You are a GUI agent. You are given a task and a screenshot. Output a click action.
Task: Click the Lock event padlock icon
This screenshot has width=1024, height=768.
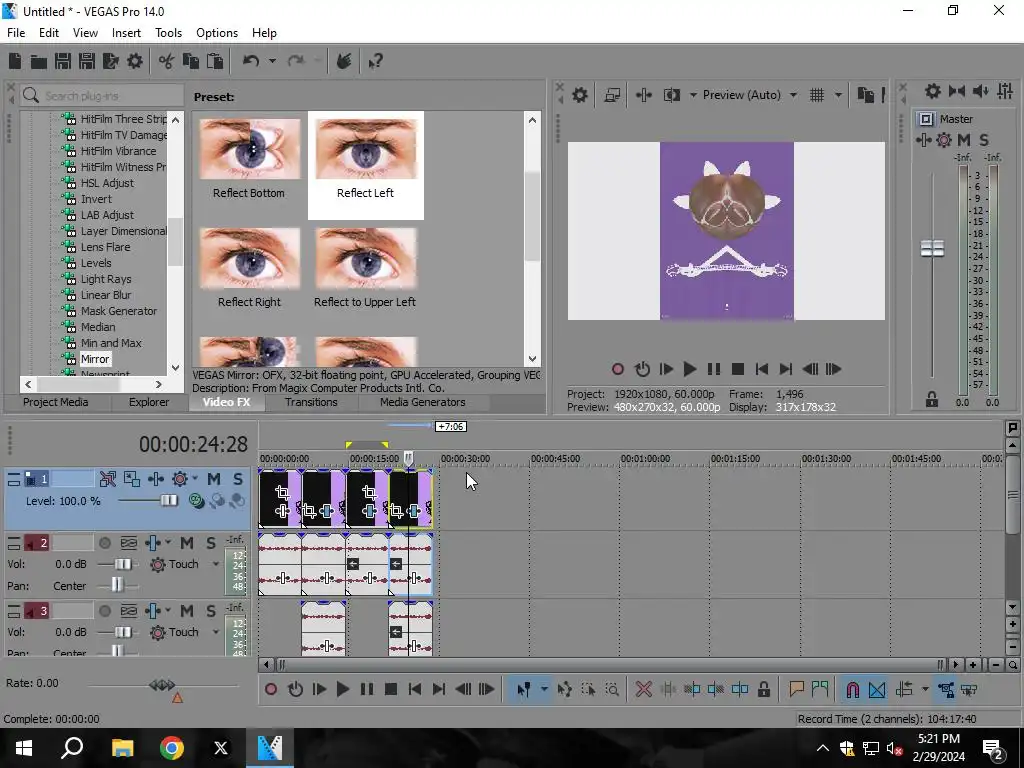pyautogui.click(x=763, y=689)
